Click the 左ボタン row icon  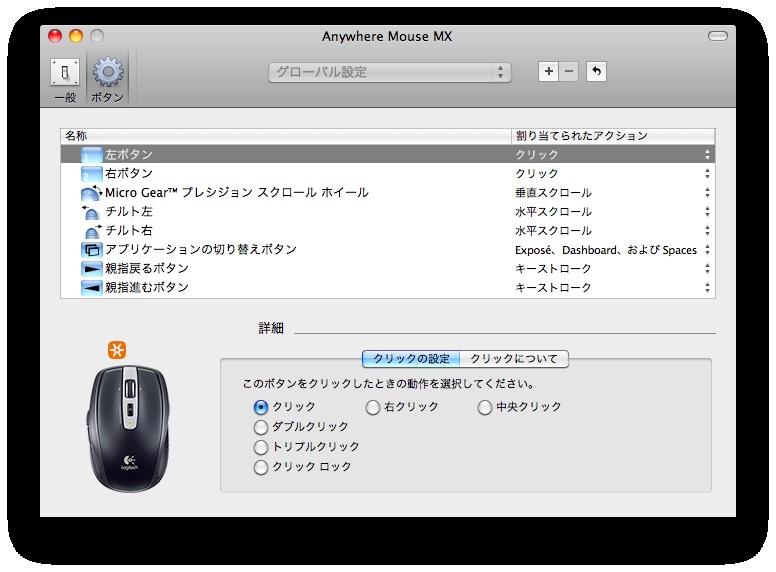pos(92,155)
